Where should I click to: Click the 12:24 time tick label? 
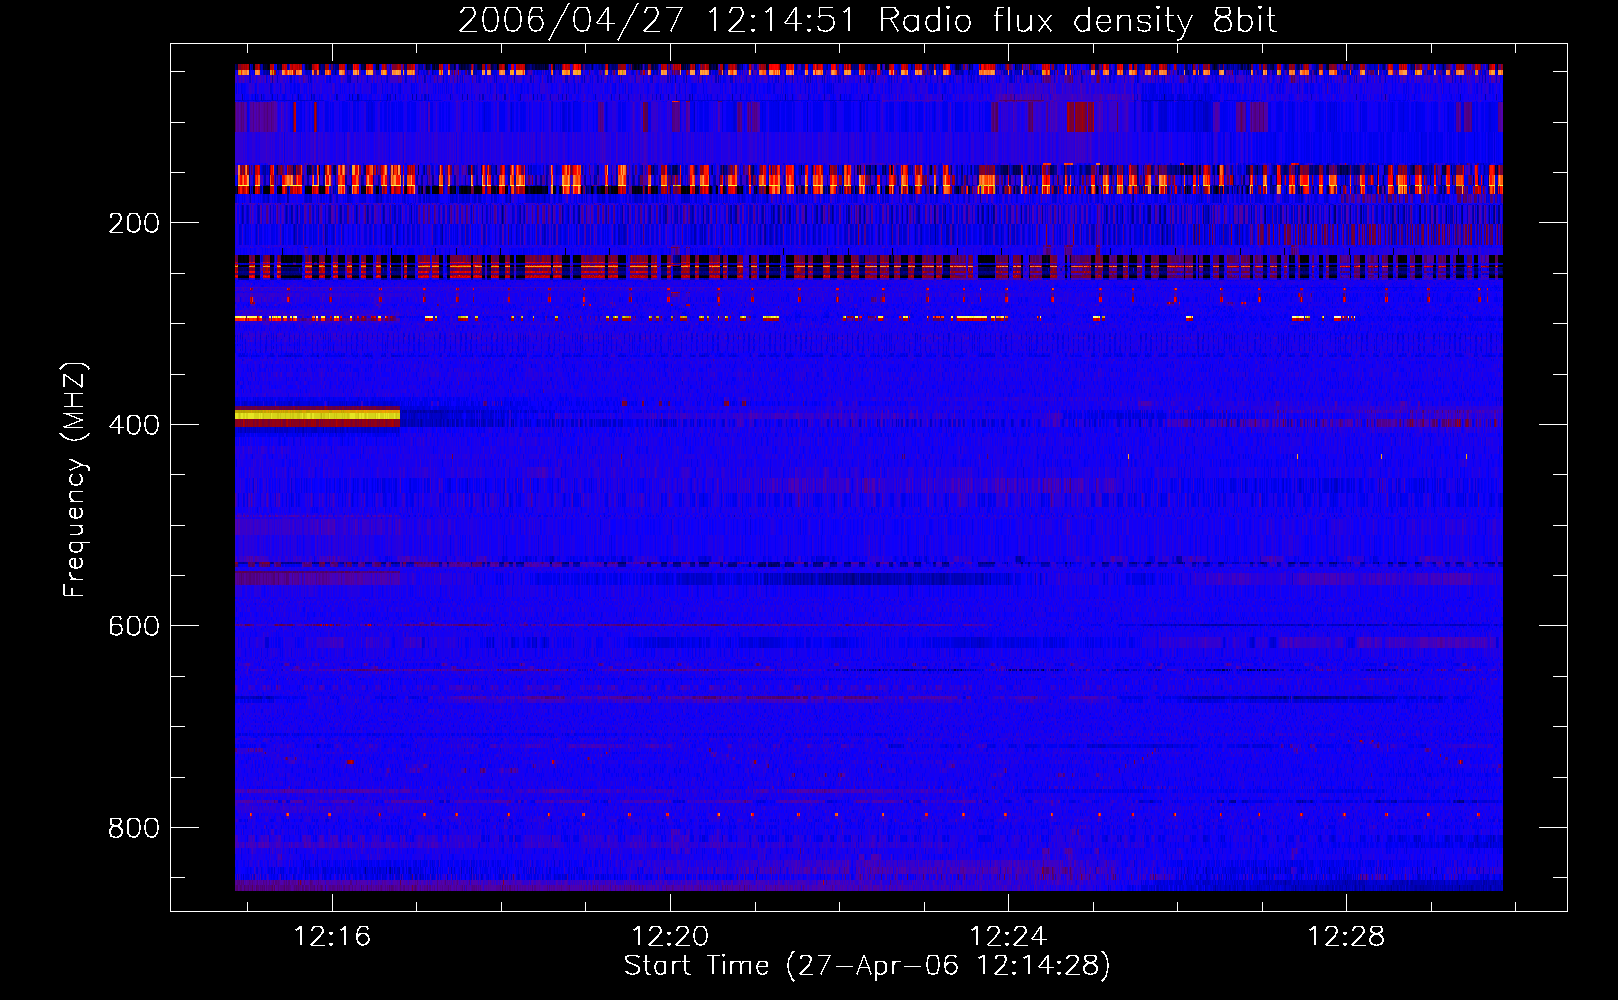pos(1008,936)
